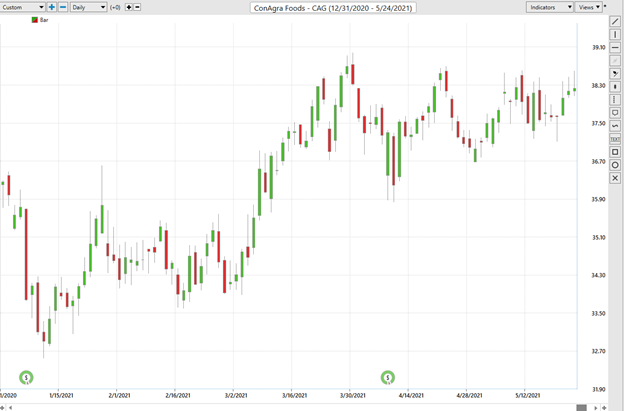Click the 34.30 price axis label
Image resolution: width=624 pixels, height=411 pixels.
click(x=599, y=275)
